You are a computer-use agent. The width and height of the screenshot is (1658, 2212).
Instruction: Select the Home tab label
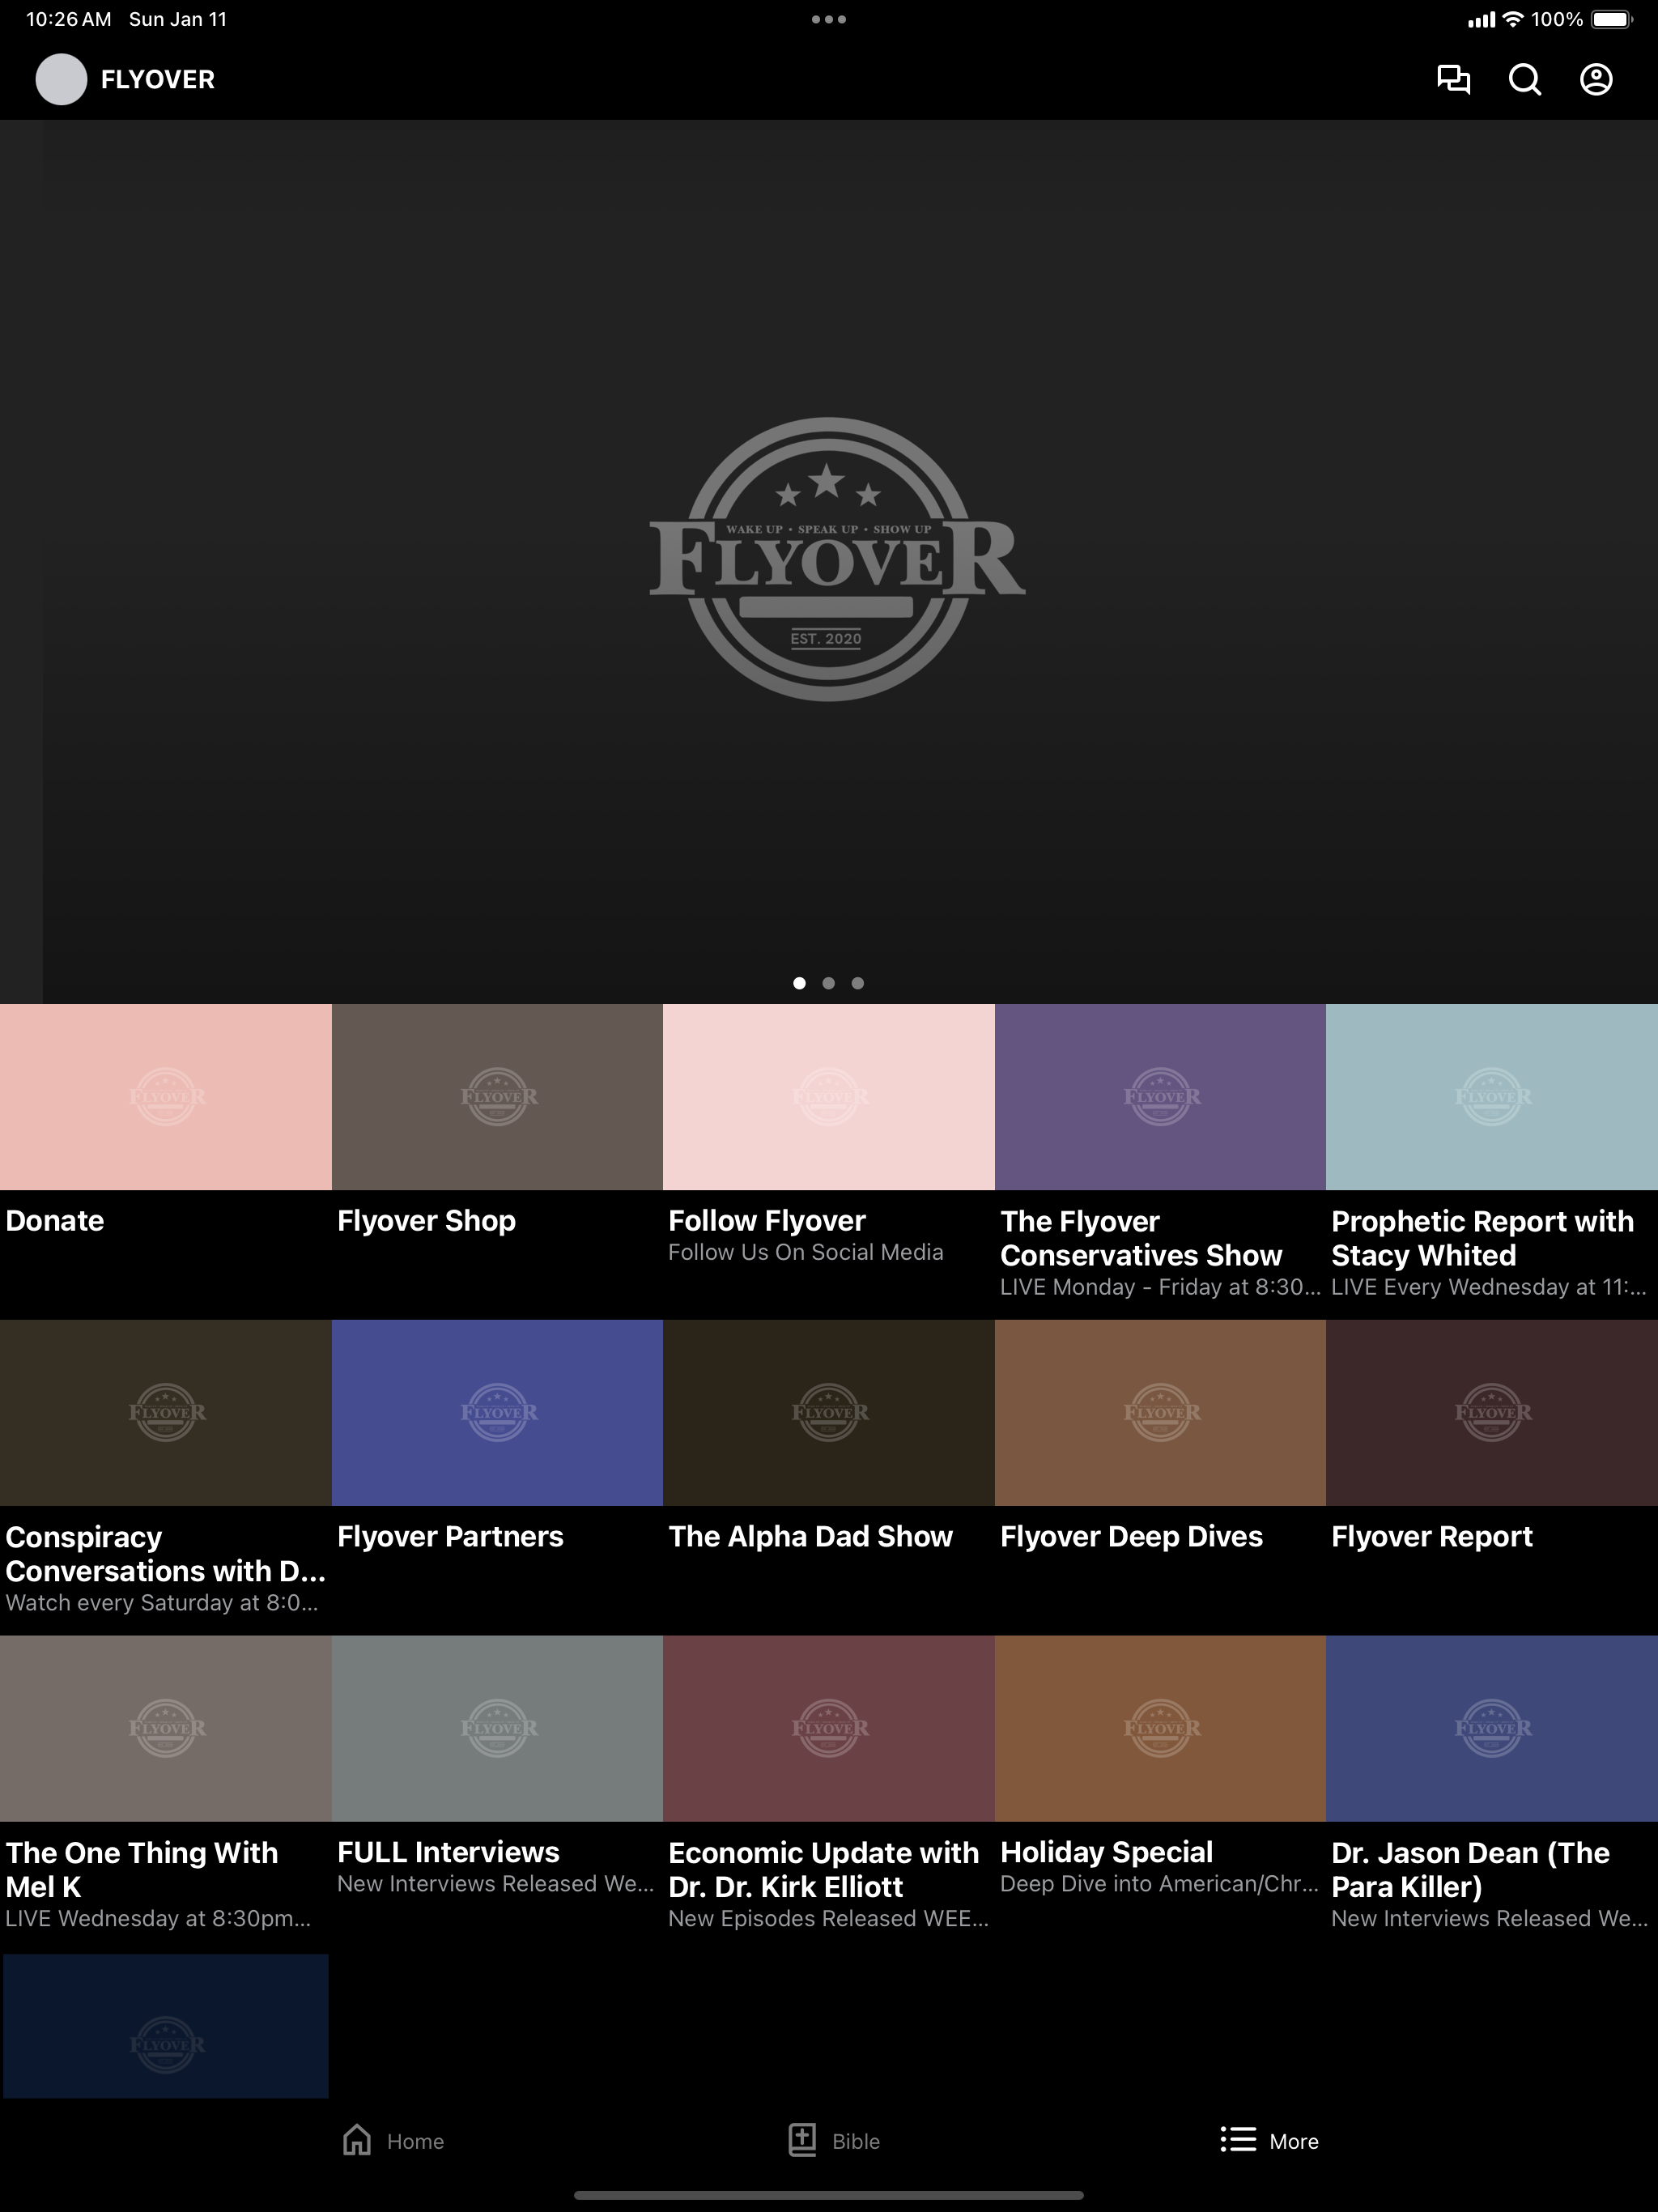click(416, 2141)
